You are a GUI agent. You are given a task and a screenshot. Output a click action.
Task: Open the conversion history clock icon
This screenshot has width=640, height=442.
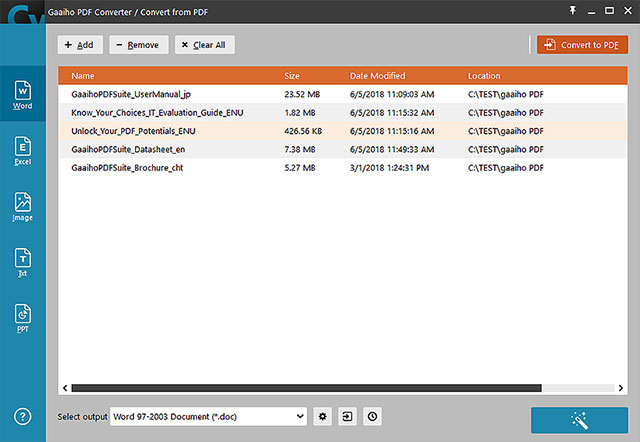tap(372, 416)
